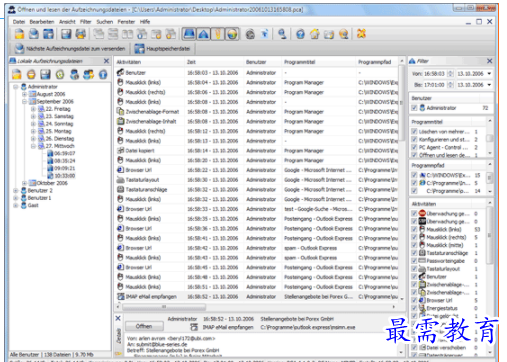
Task: Click the blue save disk toolbar icon
Action: tap(66, 34)
